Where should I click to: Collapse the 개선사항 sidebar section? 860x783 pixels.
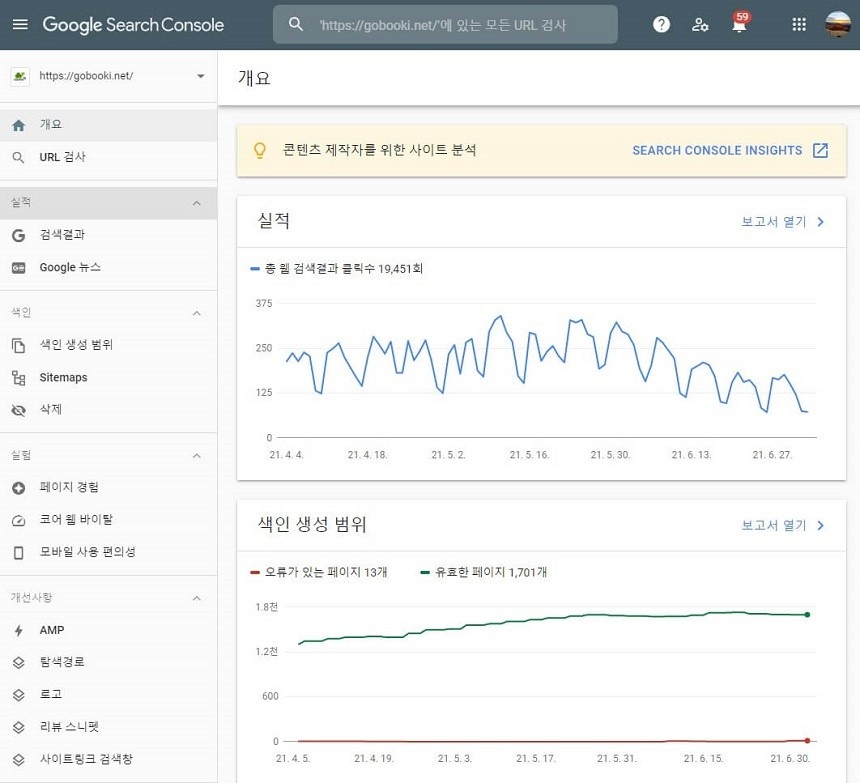pyautogui.click(x=196, y=598)
